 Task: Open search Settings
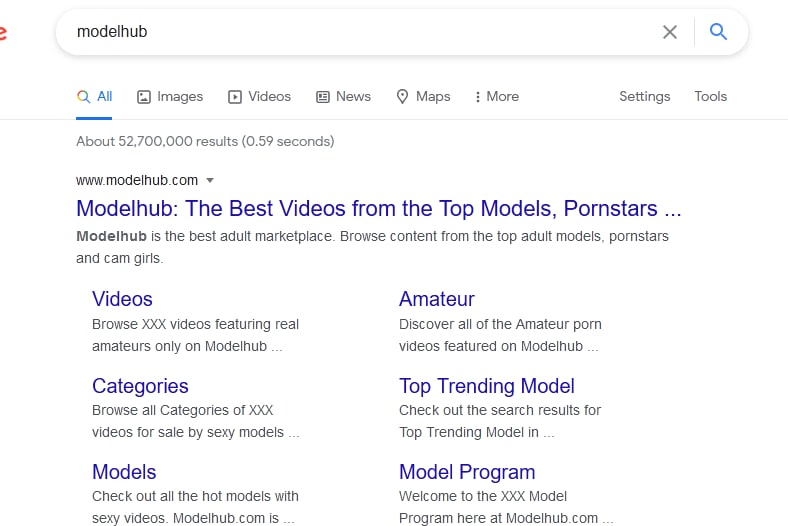tap(644, 96)
